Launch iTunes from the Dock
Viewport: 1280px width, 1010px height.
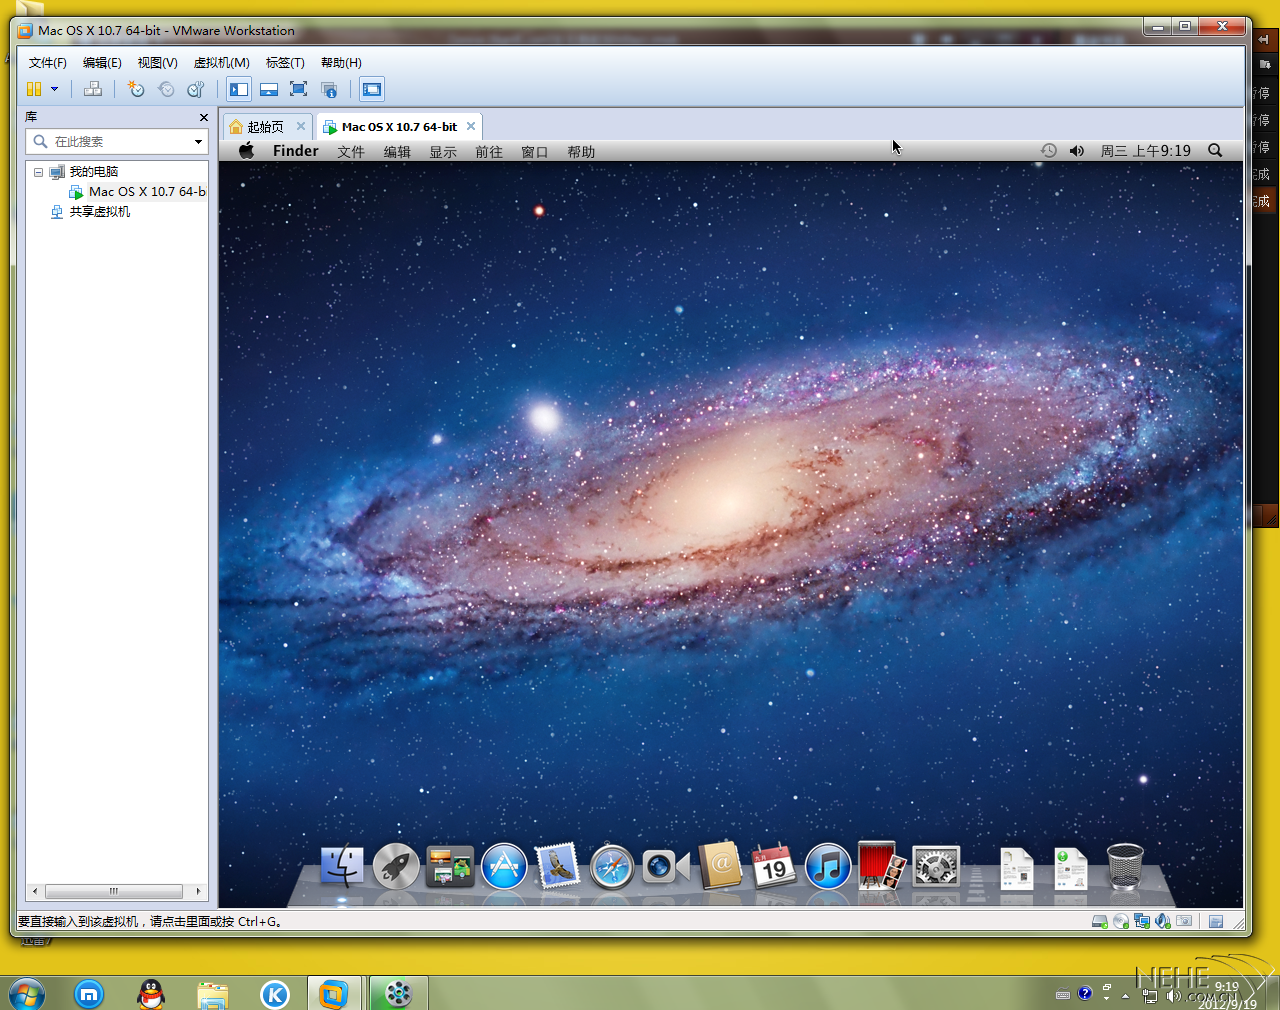pos(828,866)
